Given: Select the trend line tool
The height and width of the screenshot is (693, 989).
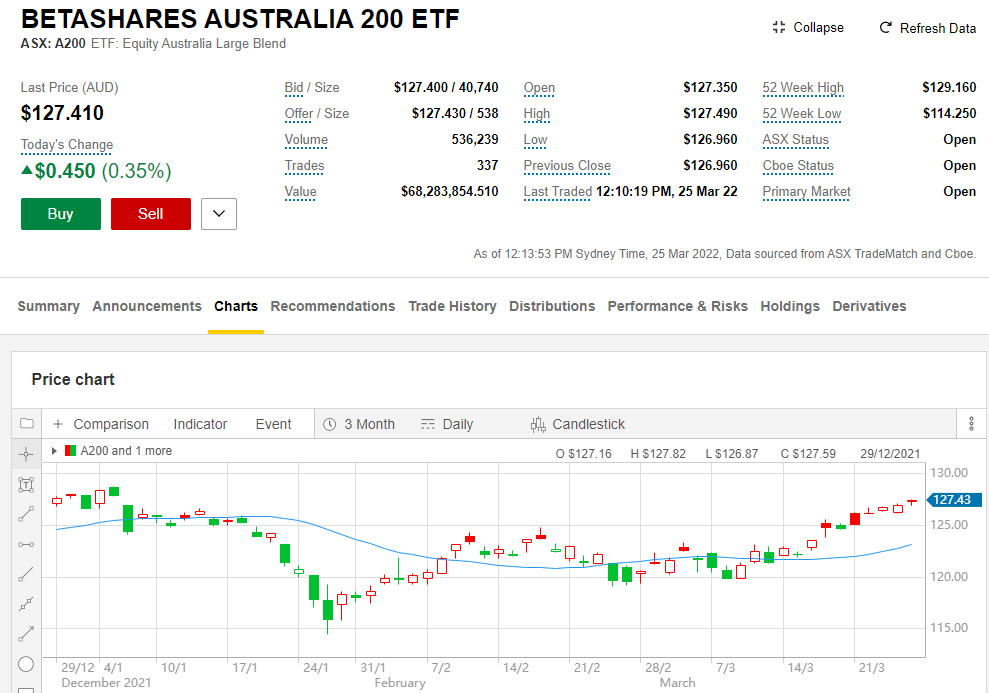Looking at the screenshot, I should pos(26,515).
